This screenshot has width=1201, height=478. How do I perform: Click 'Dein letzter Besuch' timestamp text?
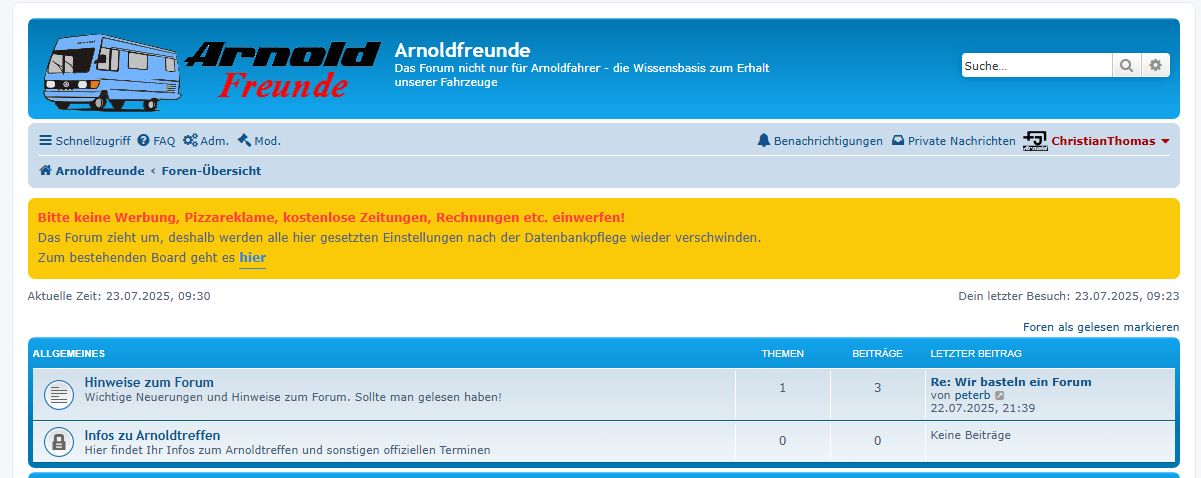1069,296
